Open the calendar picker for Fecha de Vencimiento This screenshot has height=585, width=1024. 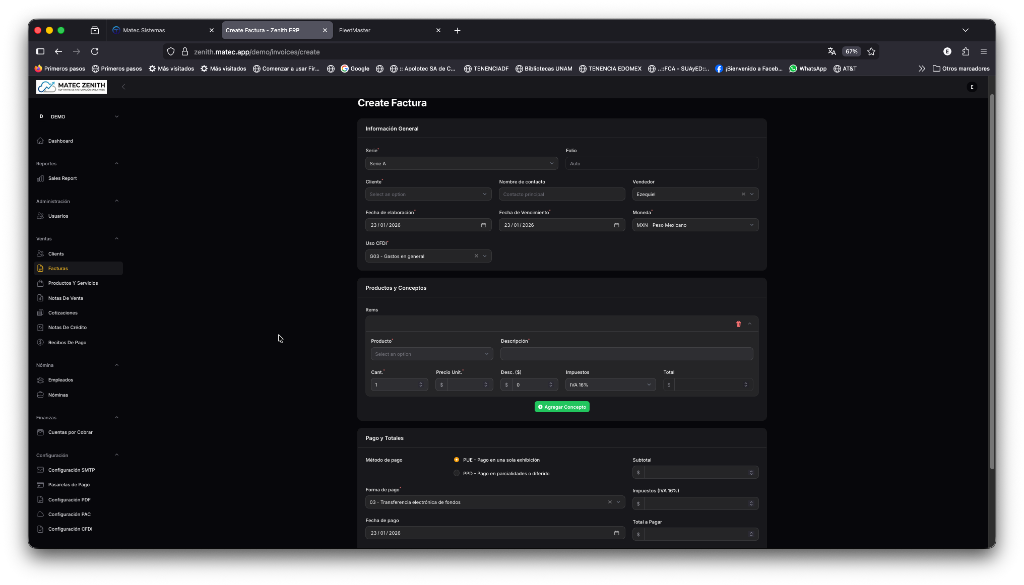click(616, 225)
